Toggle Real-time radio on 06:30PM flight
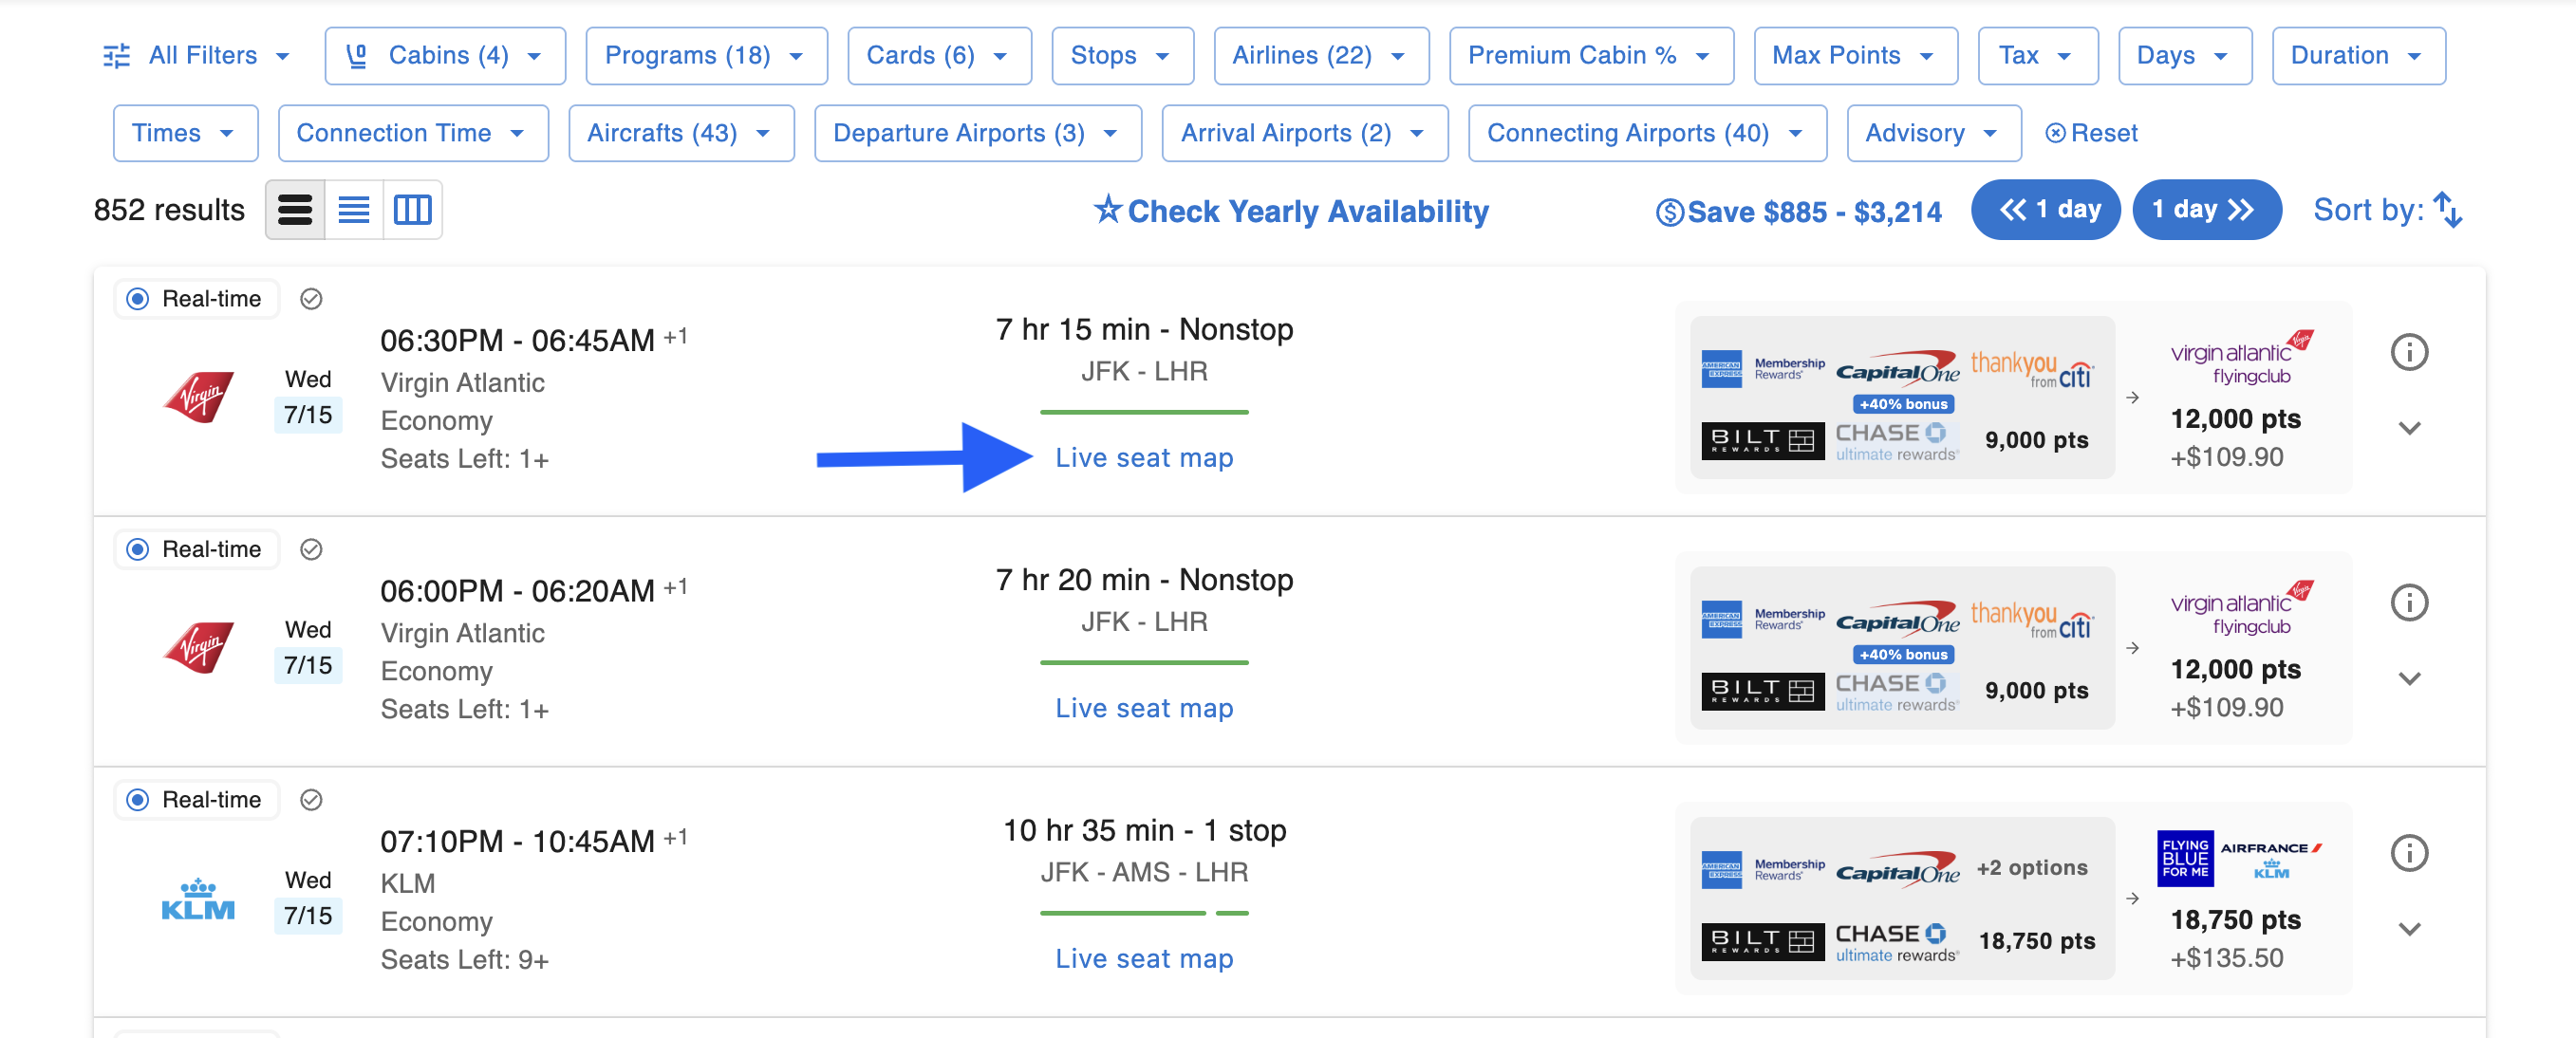This screenshot has width=2576, height=1038. tap(138, 299)
